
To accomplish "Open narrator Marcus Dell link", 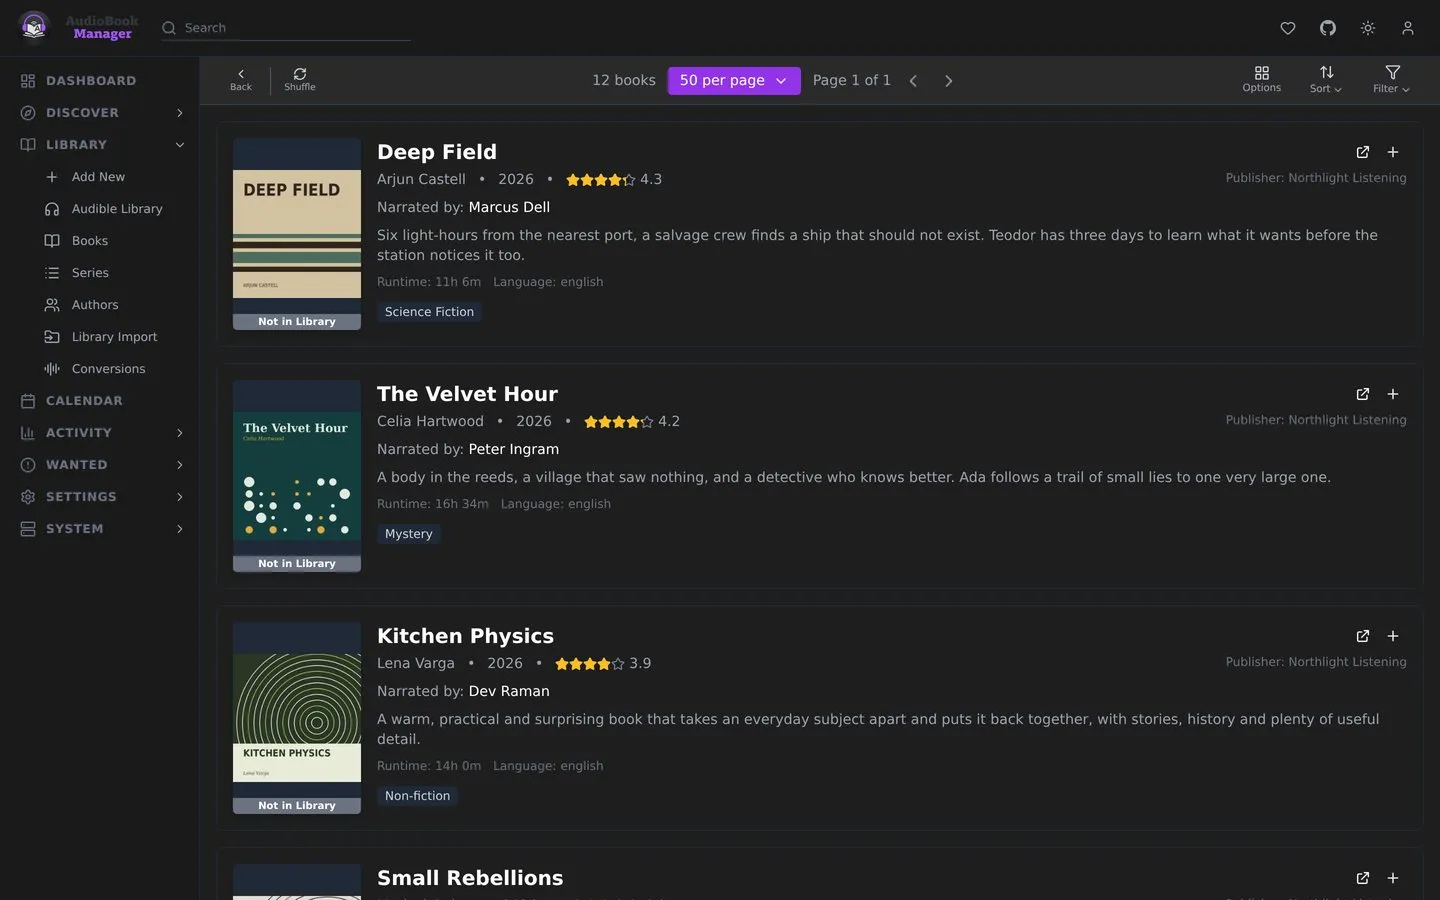I will pos(509,207).
